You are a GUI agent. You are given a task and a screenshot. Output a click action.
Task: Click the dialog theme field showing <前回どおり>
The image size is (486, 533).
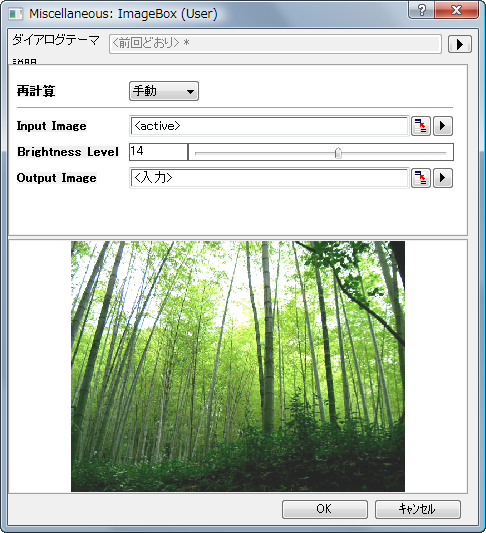pyautogui.click(x=275, y=44)
